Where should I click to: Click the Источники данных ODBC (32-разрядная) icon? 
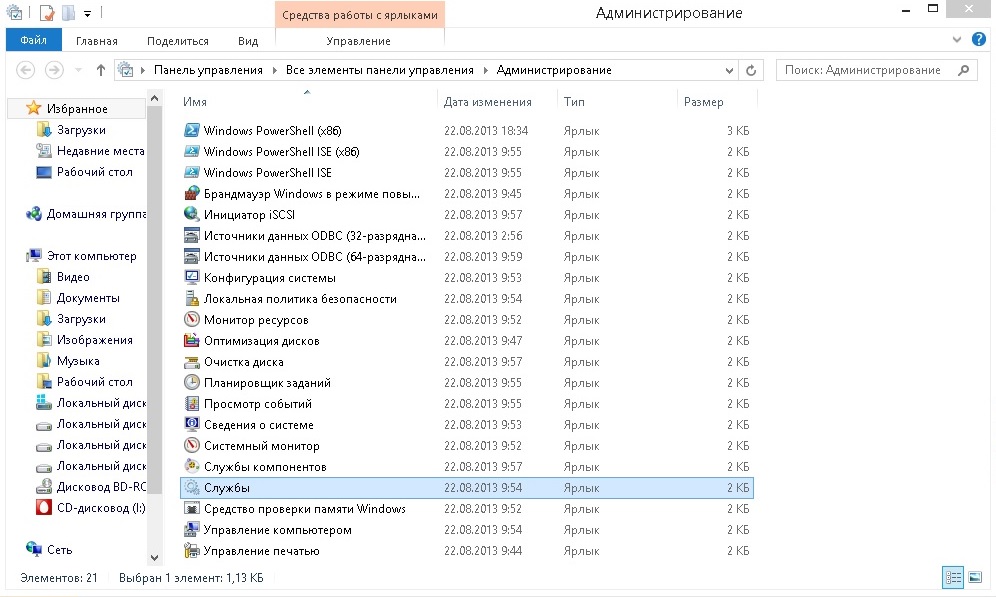coord(191,235)
